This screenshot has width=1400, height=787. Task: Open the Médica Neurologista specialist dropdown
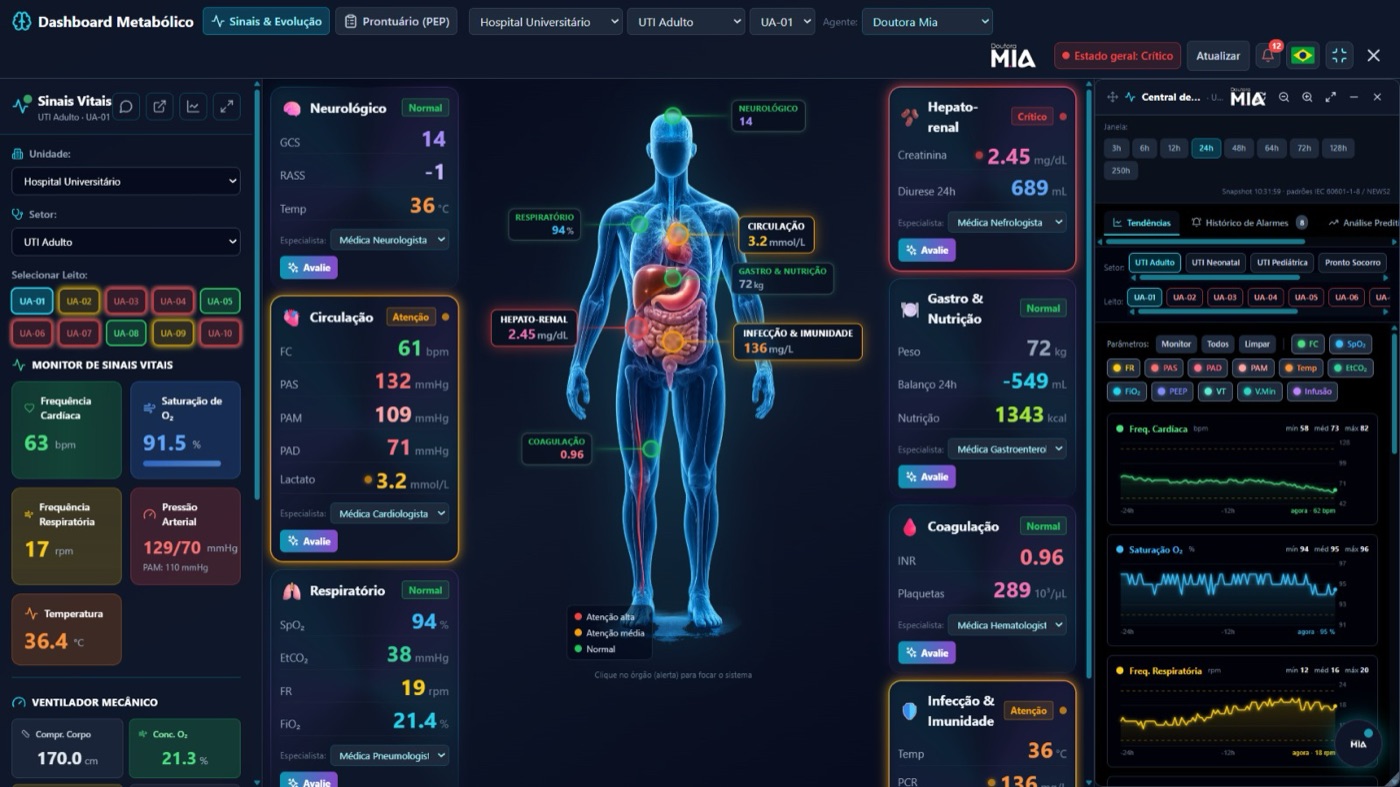pyautogui.click(x=389, y=240)
